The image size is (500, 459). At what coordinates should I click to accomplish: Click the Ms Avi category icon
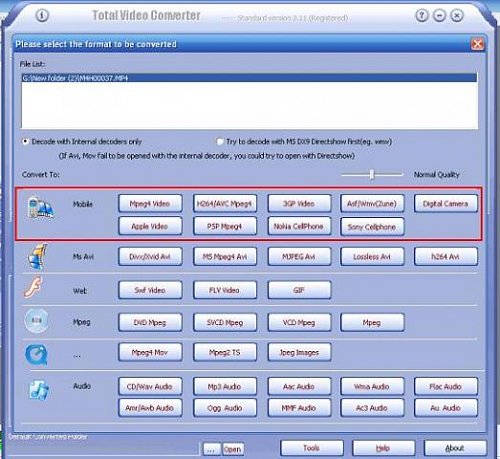tap(38, 257)
